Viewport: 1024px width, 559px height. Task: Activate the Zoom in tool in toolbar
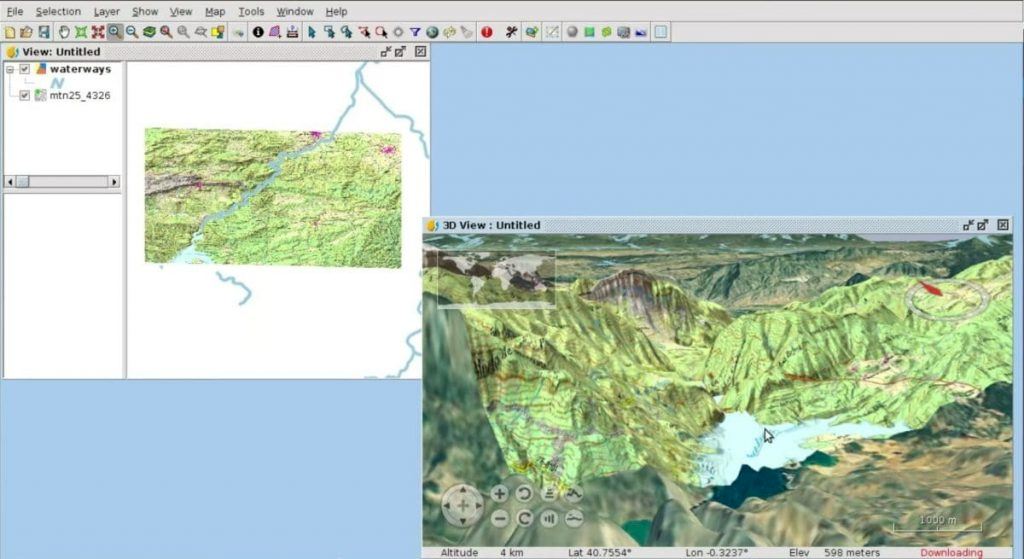click(x=115, y=32)
